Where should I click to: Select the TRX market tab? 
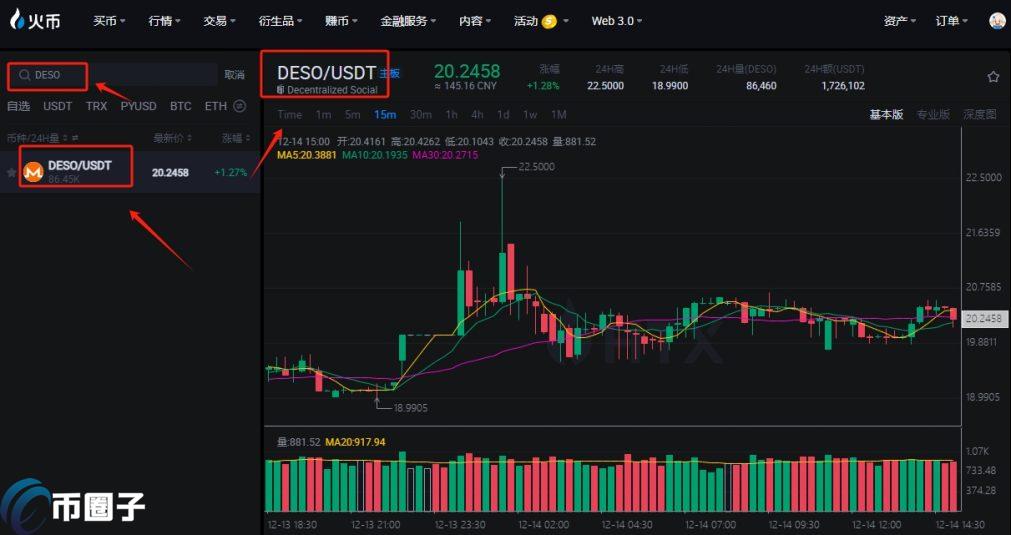pyautogui.click(x=96, y=106)
